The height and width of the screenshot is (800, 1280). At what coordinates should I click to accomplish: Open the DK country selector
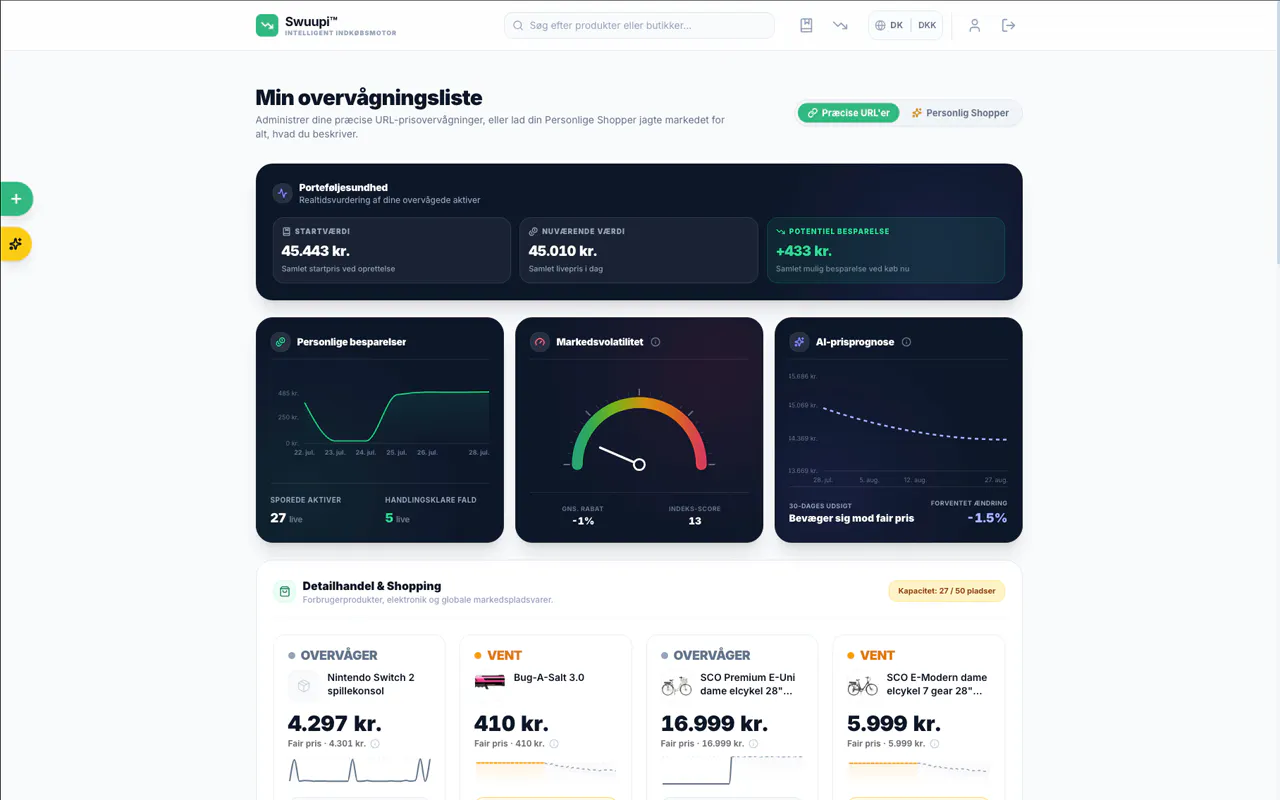coord(889,25)
